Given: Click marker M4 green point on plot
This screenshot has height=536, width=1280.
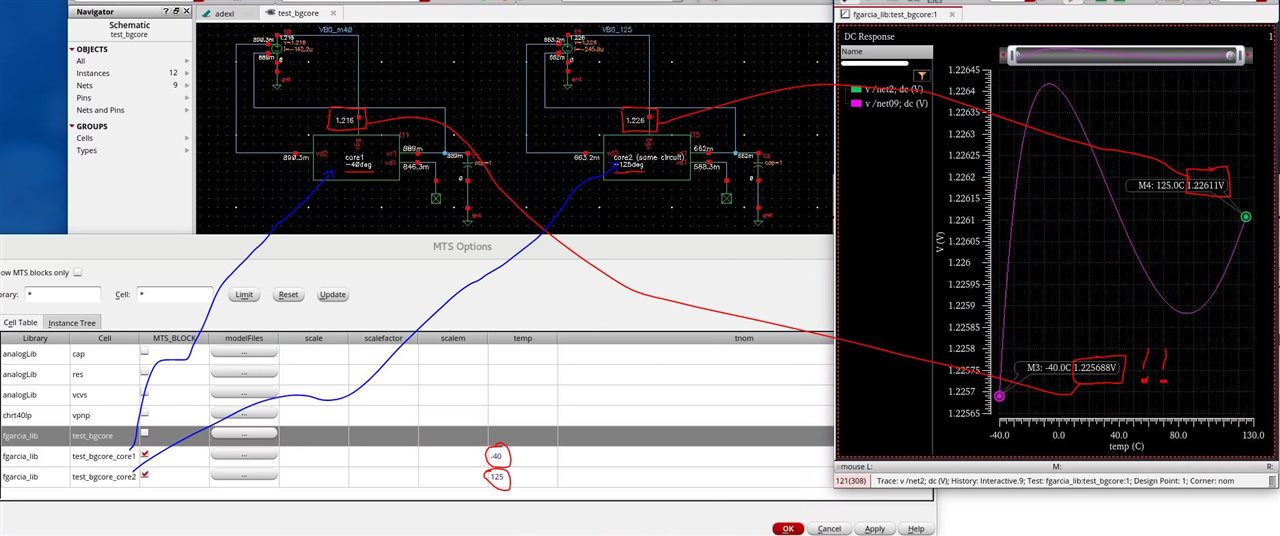Looking at the screenshot, I should (1246, 217).
